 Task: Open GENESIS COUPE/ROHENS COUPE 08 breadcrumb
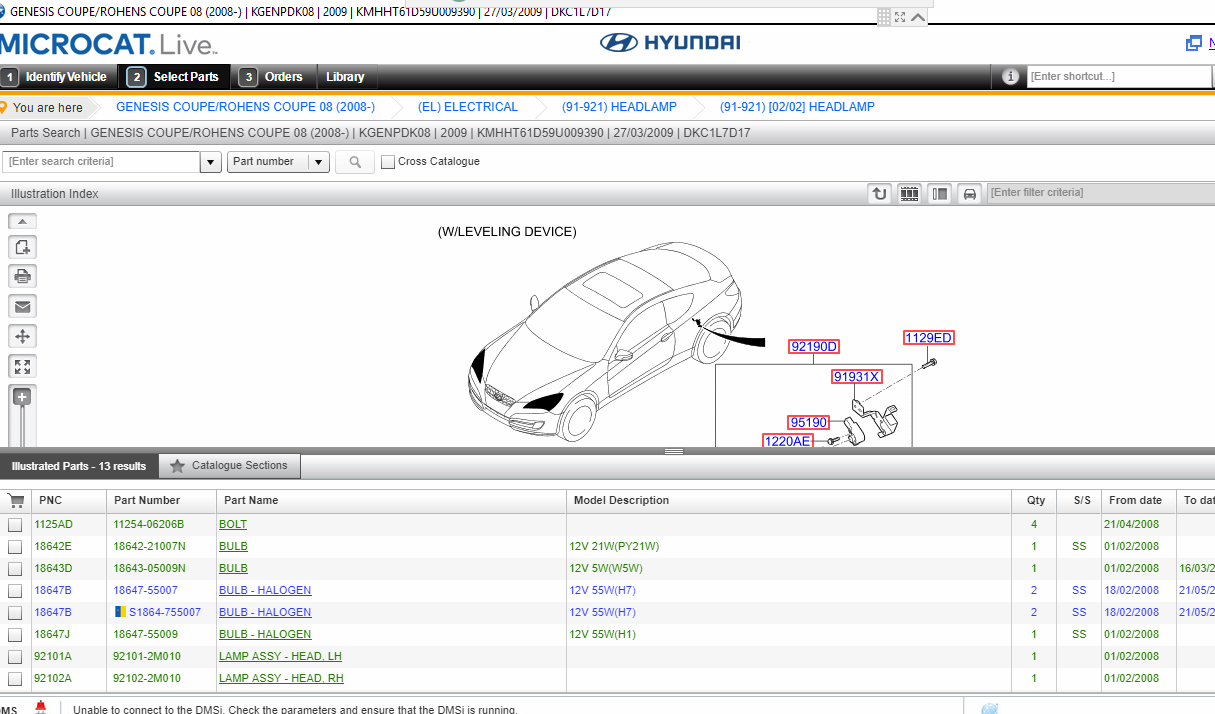coord(246,107)
